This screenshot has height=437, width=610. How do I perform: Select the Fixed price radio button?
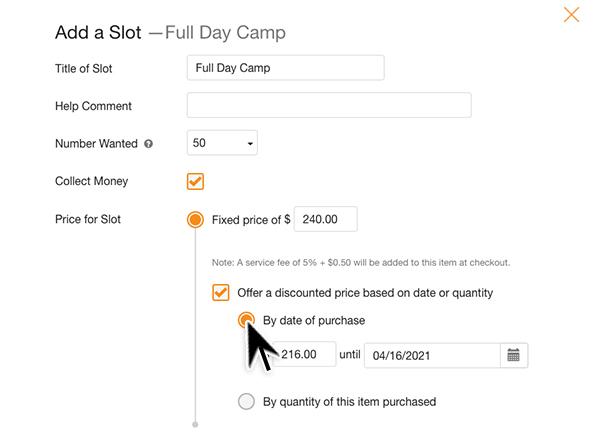point(195,220)
